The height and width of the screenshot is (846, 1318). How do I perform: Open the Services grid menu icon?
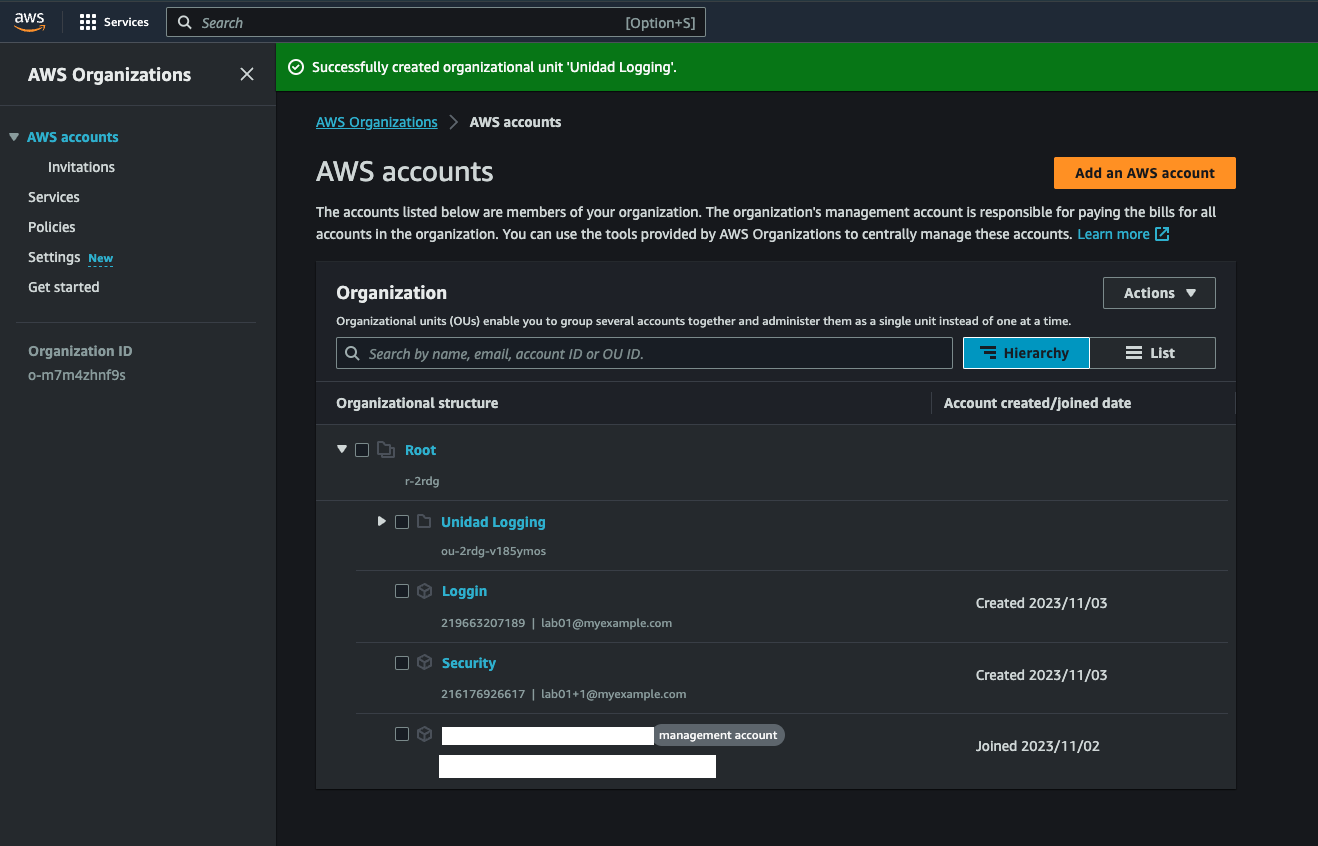point(88,22)
